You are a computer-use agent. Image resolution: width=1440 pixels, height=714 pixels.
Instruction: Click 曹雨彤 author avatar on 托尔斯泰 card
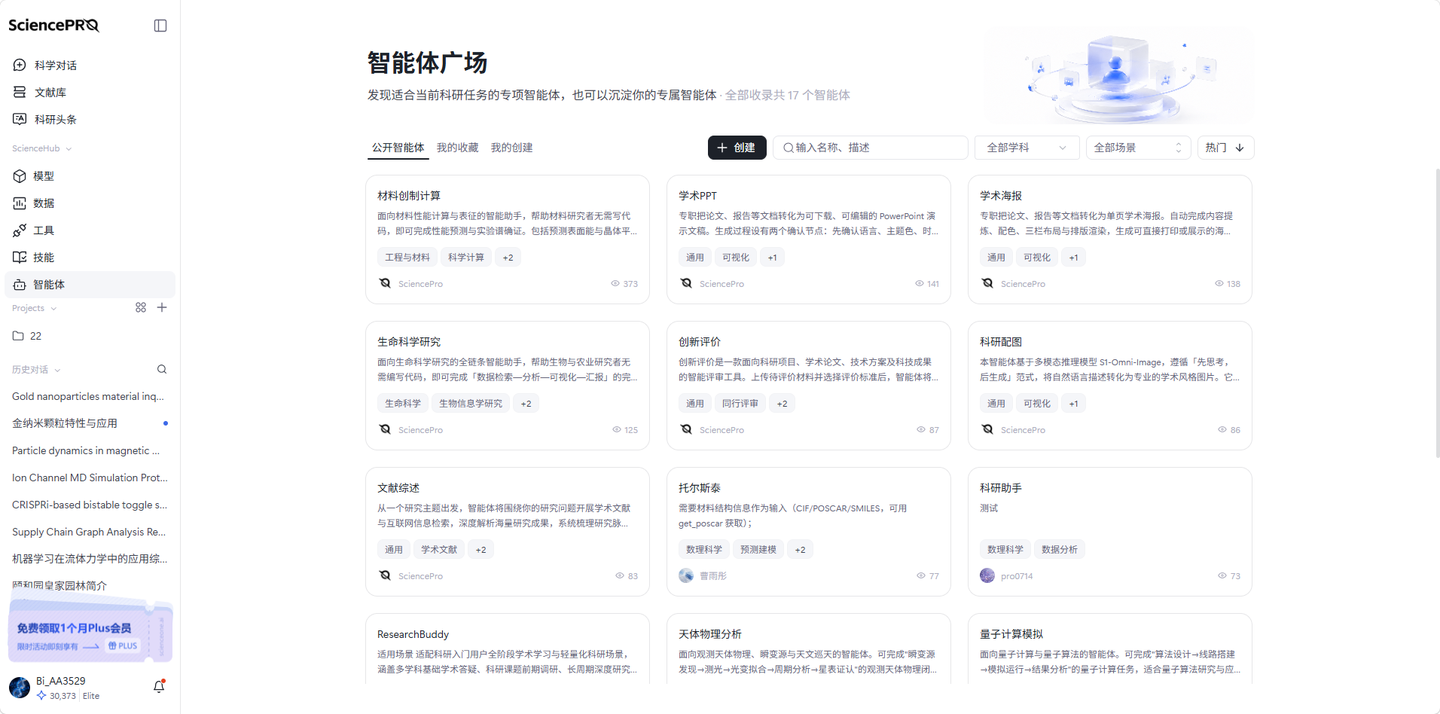pyautogui.click(x=686, y=576)
